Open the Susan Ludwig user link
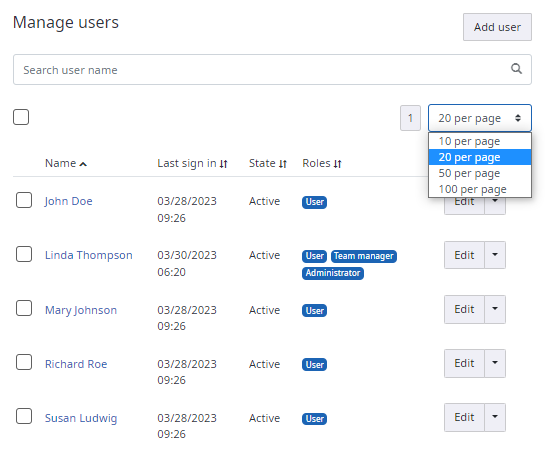 pyautogui.click(x=81, y=418)
